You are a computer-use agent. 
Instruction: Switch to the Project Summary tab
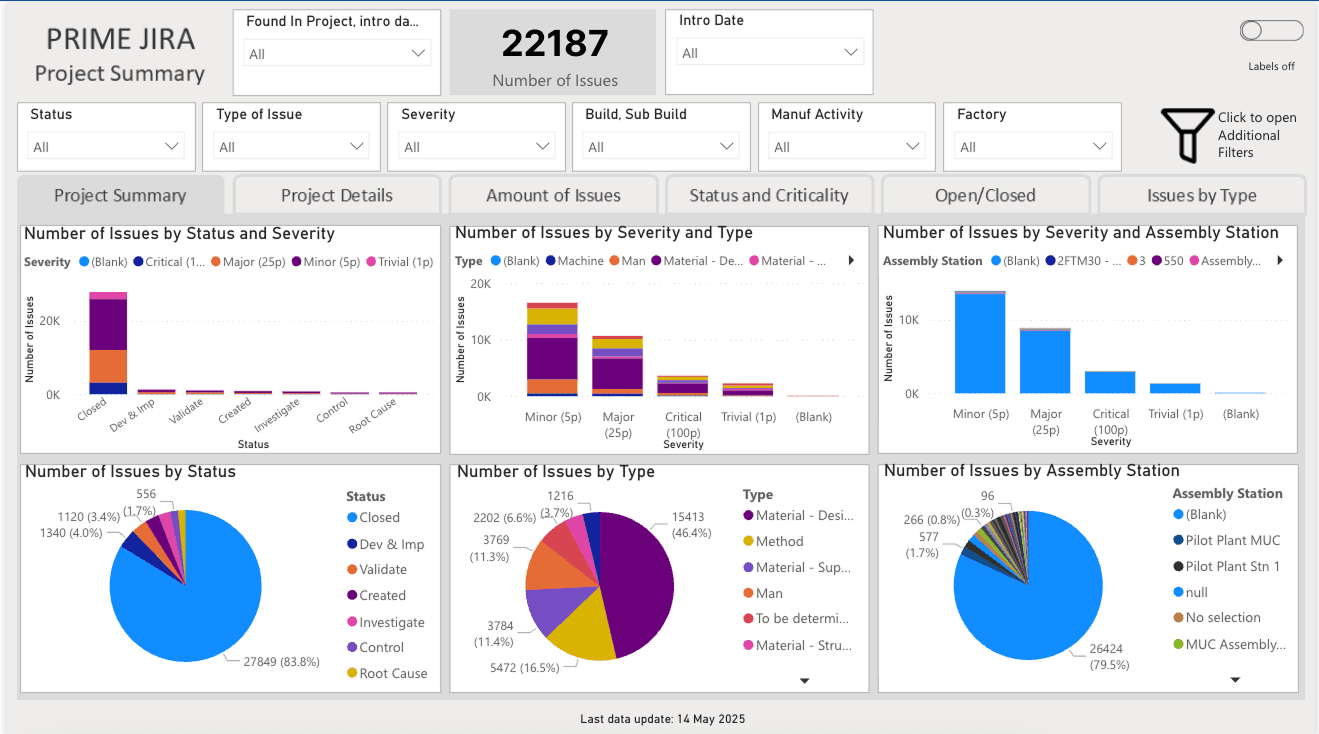click(120, 195)
